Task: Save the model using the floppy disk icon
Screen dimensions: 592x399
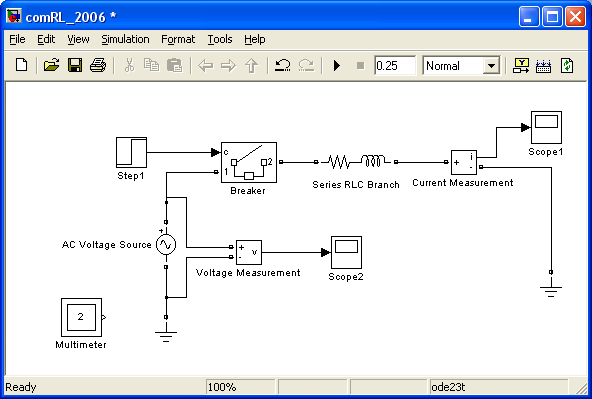Action: pyautogui.click(x=75, y=66)
